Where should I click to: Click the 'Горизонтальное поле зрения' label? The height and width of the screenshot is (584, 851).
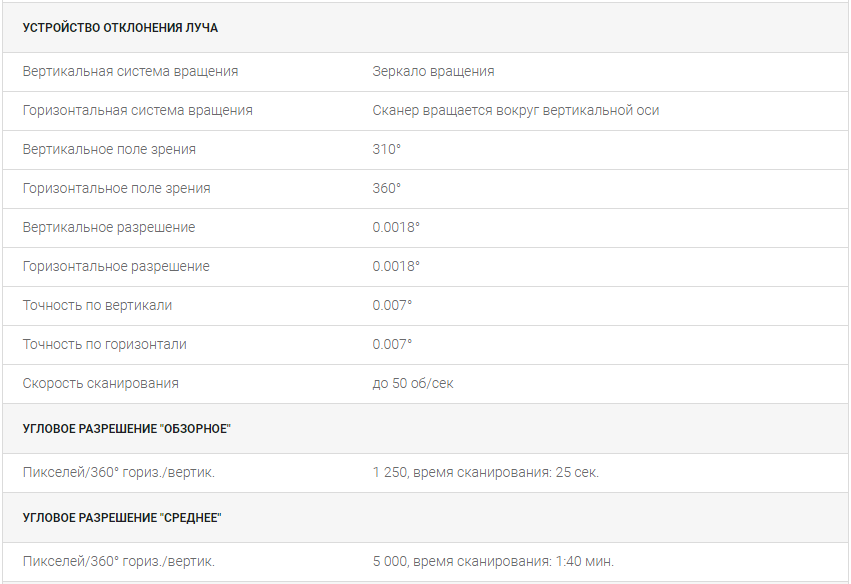point(116,189)
